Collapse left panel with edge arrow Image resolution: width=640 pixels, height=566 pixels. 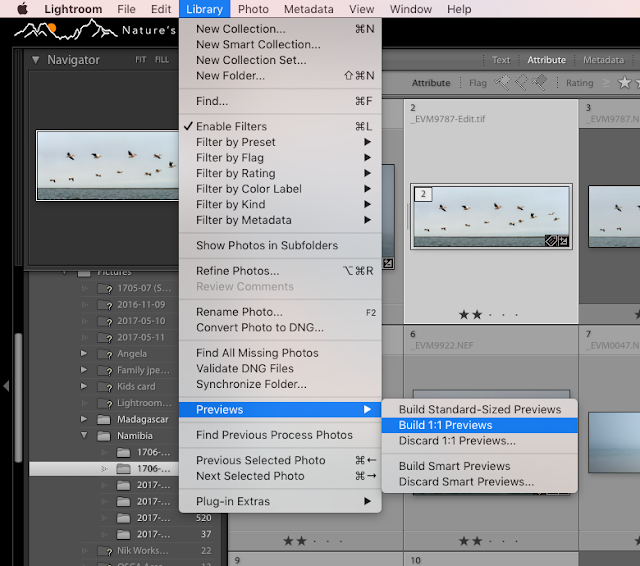6,386
